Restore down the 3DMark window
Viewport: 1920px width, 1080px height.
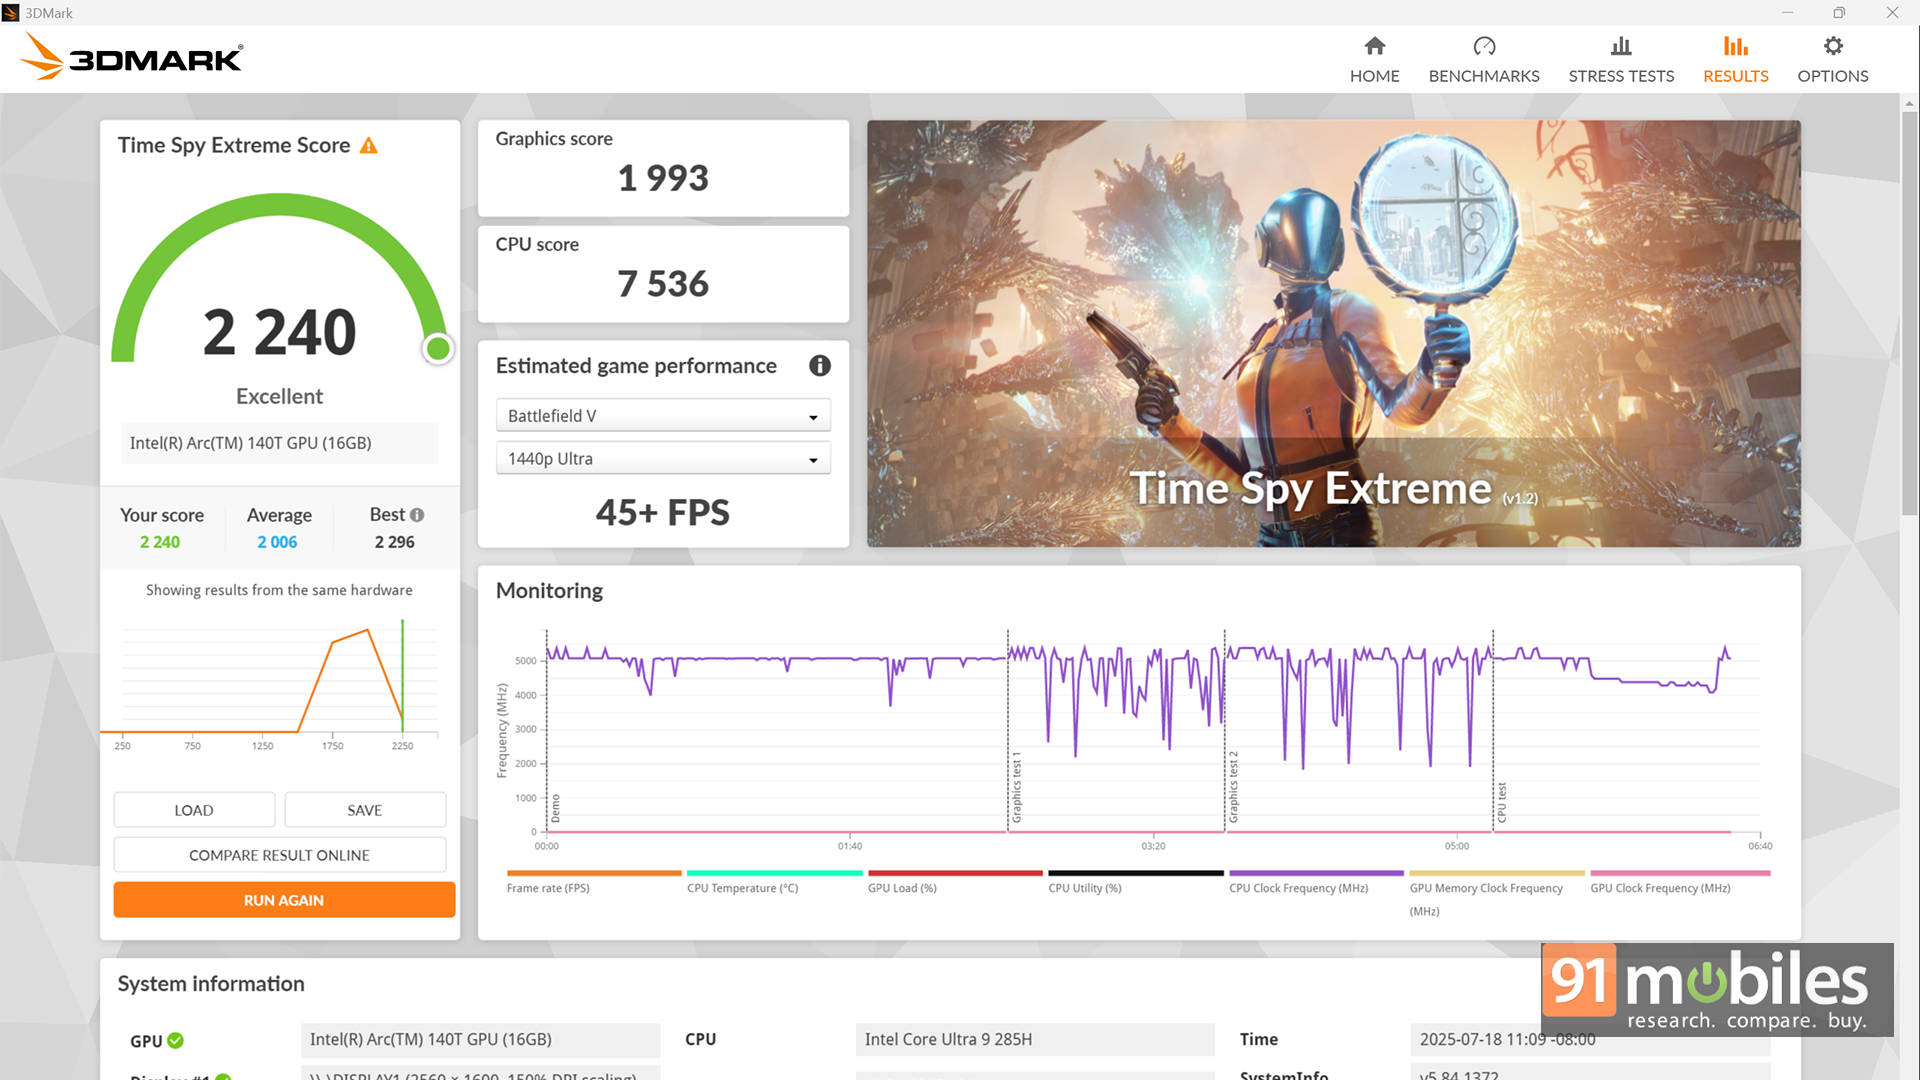coord(1839,13)
